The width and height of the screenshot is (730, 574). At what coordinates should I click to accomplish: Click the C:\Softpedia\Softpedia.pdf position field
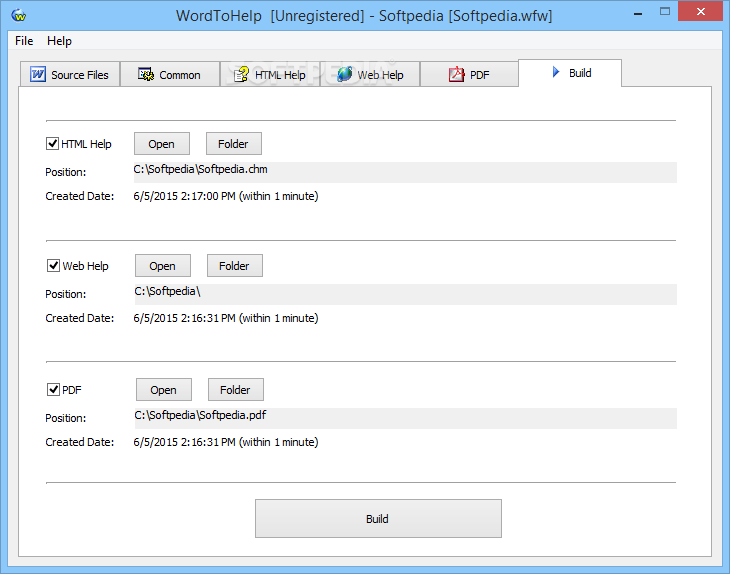click(x=405, y=418)
